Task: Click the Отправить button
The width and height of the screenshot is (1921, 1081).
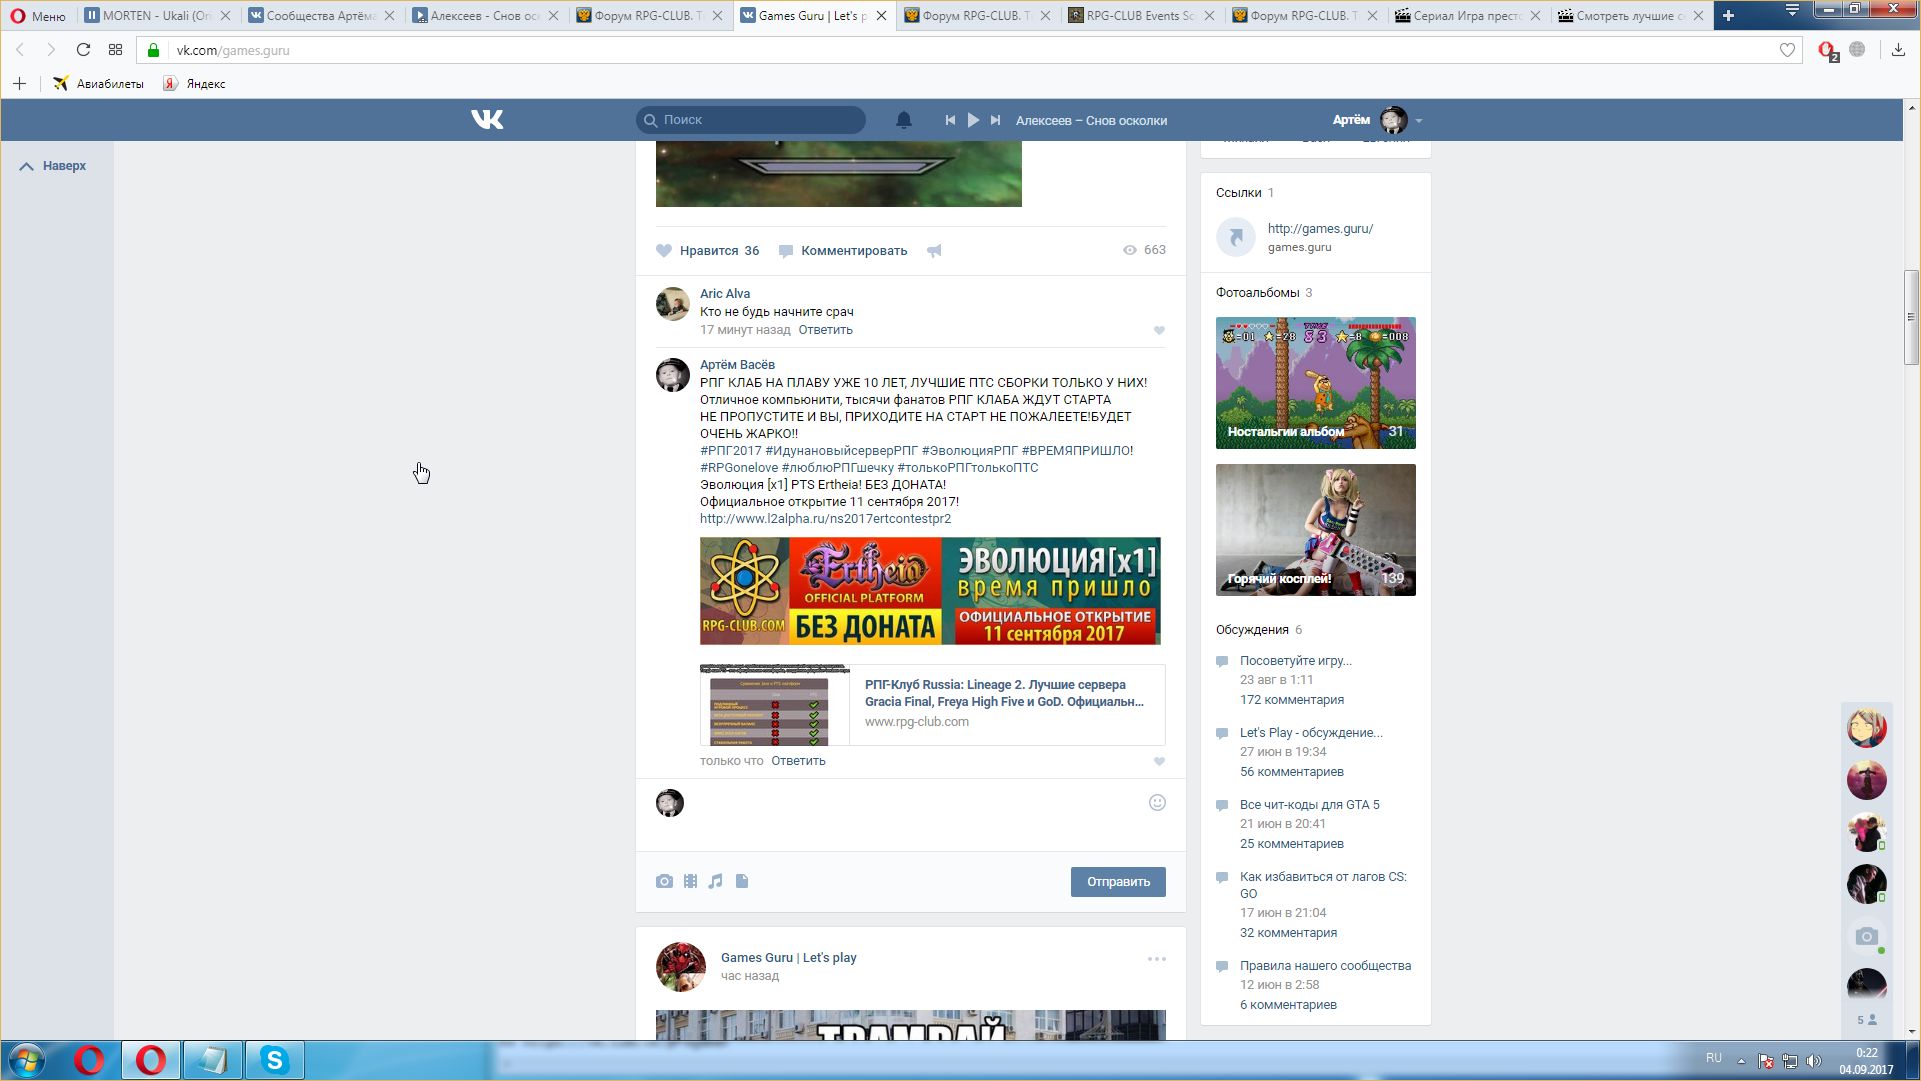Action: point(1118,882)
